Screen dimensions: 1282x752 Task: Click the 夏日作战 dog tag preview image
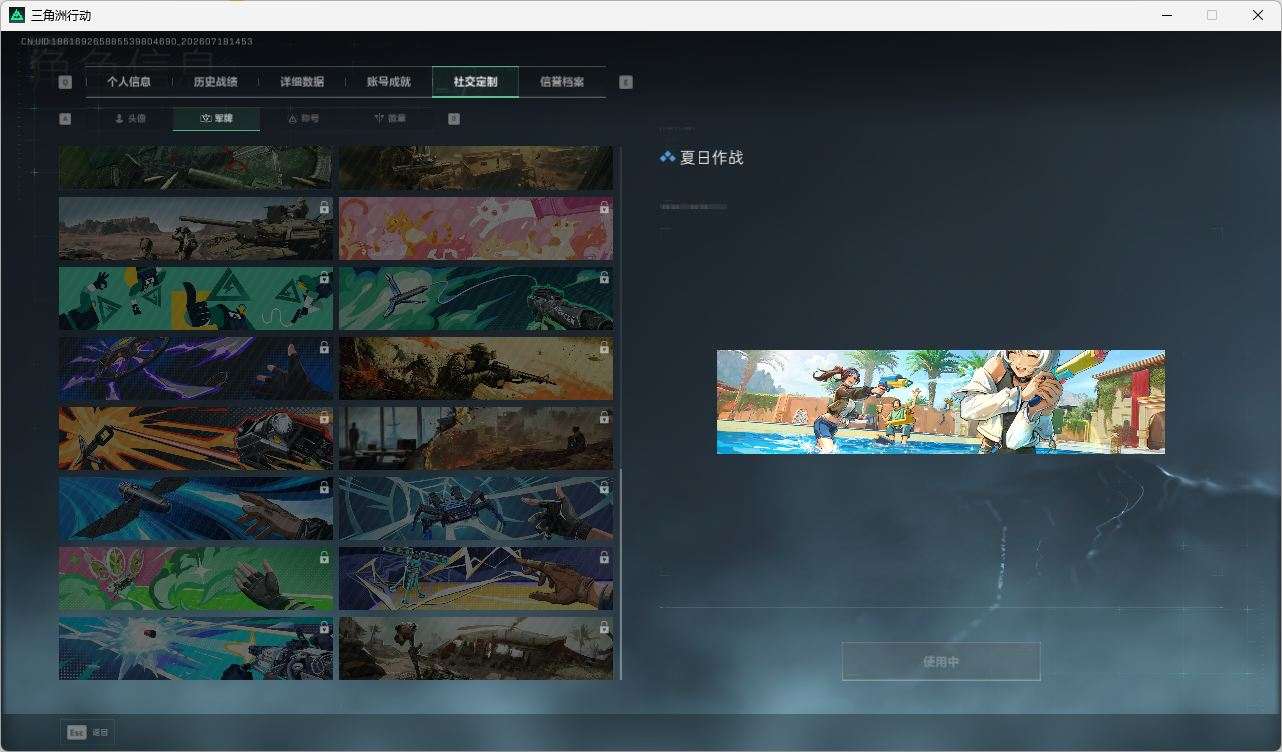click(x=941, y=402)
